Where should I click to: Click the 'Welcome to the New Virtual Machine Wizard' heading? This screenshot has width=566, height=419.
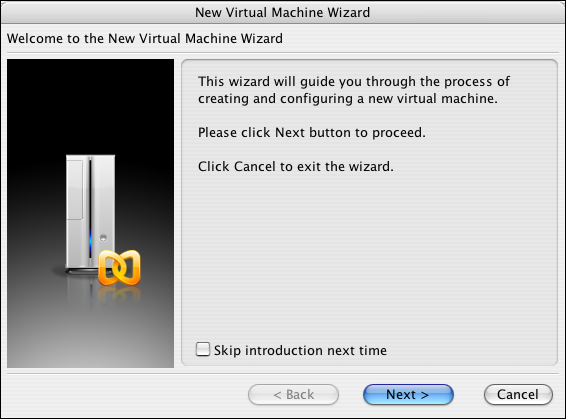point(145,38)
